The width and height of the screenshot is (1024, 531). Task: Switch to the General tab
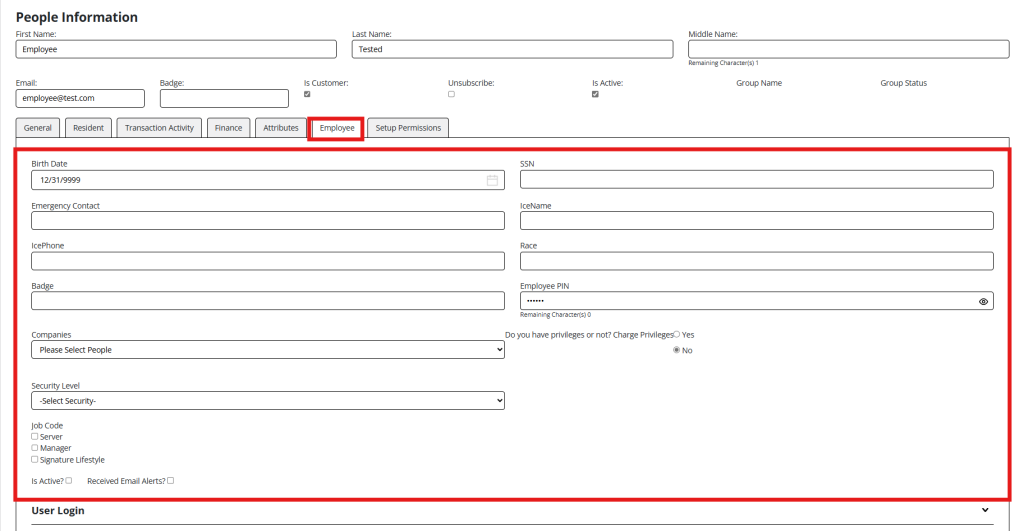pos(38,128)
